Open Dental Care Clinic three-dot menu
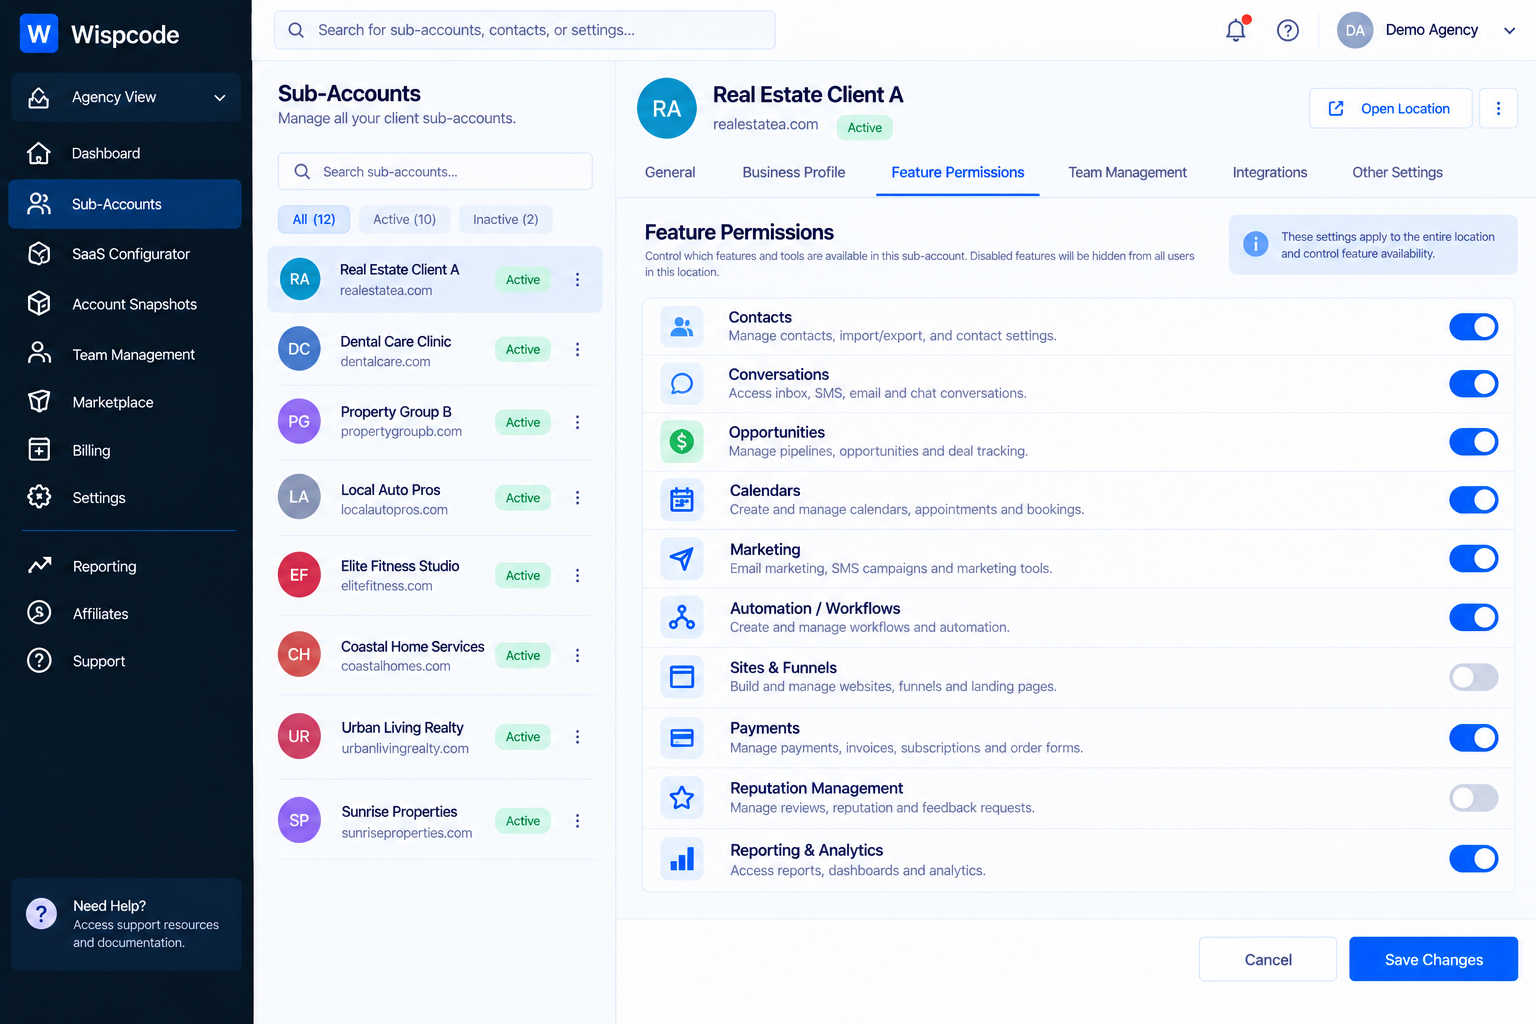 (577, 349)
